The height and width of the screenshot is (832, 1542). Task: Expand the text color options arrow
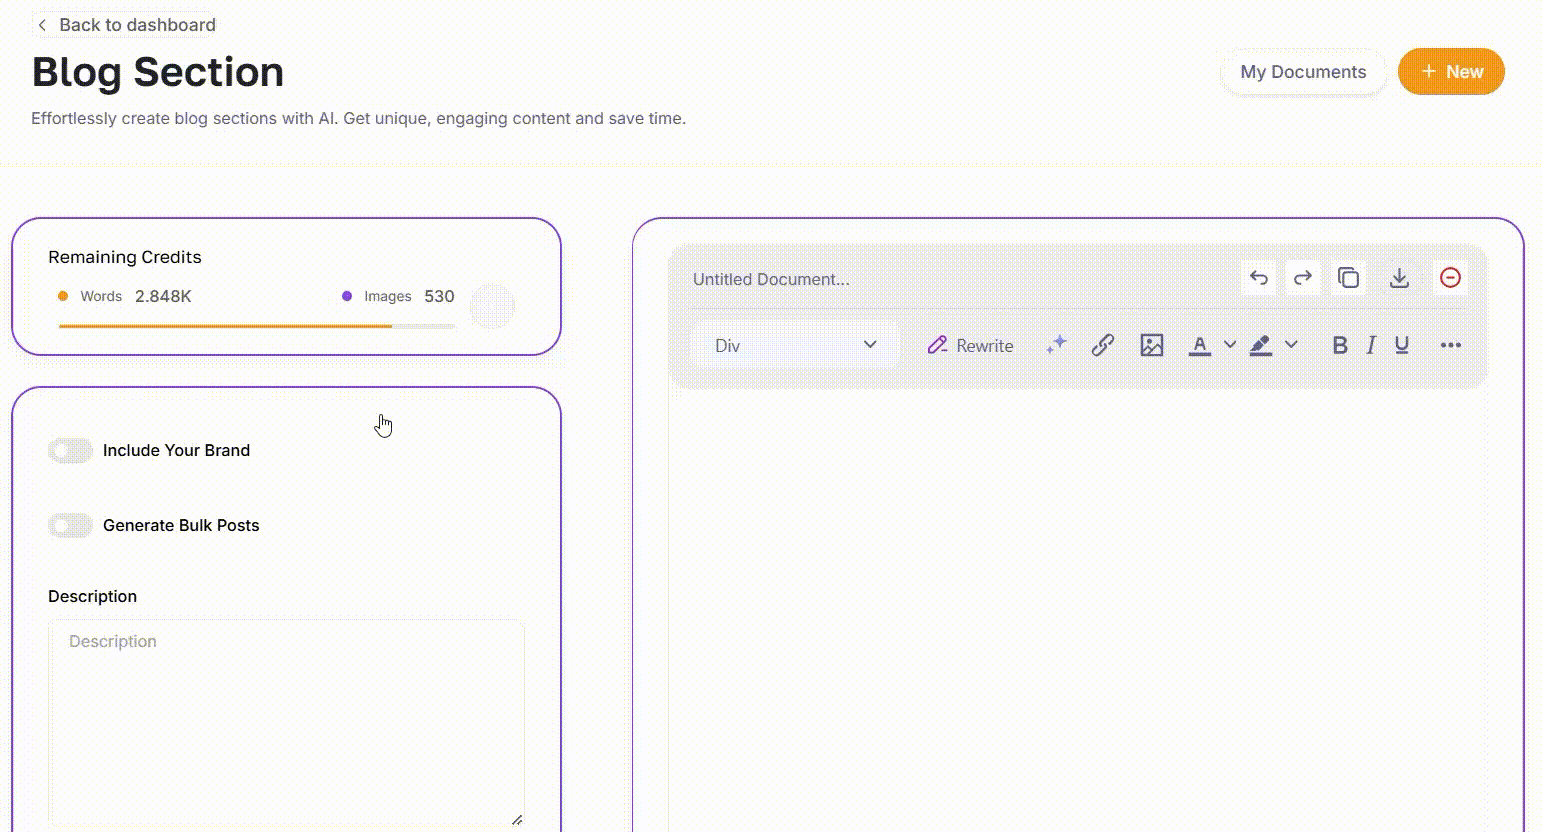[1230, 345]
